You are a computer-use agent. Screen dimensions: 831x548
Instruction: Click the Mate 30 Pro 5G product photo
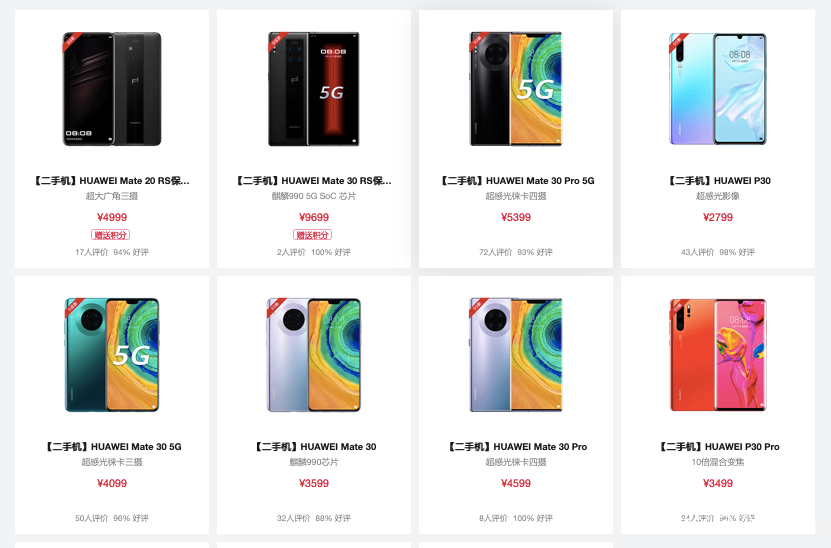click(x=516, y=89)
